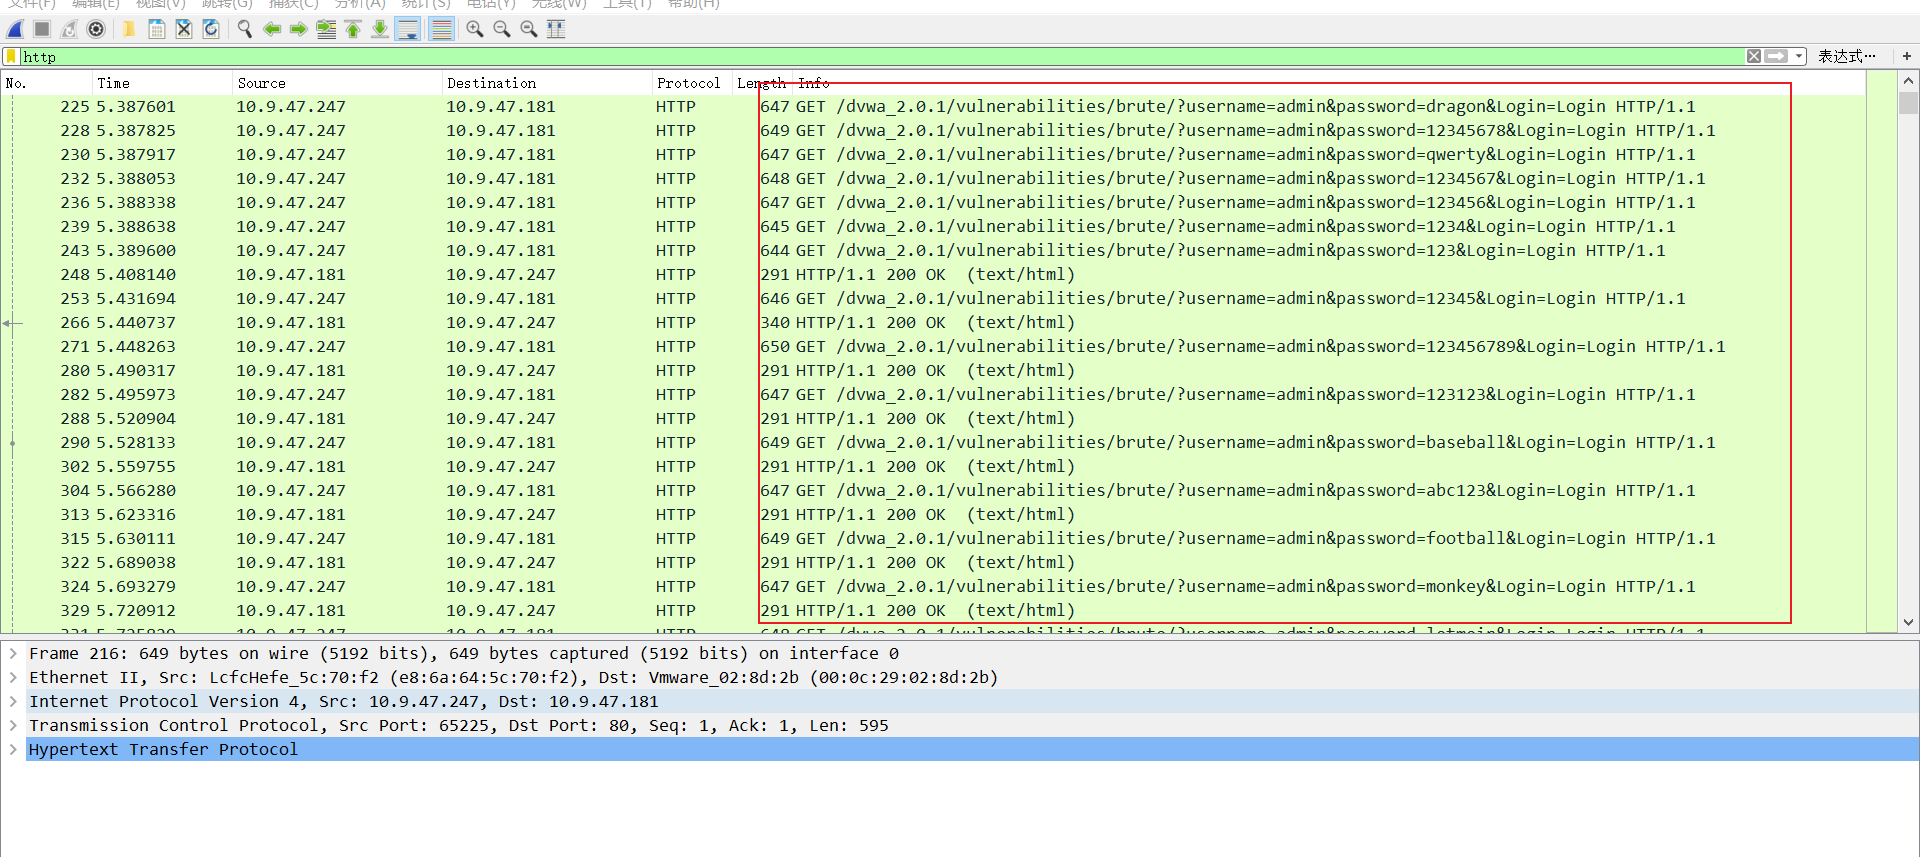Select packet 248 HTTP 200 OK response
This screenshot has height=857, width=1920.
point(934,274)
